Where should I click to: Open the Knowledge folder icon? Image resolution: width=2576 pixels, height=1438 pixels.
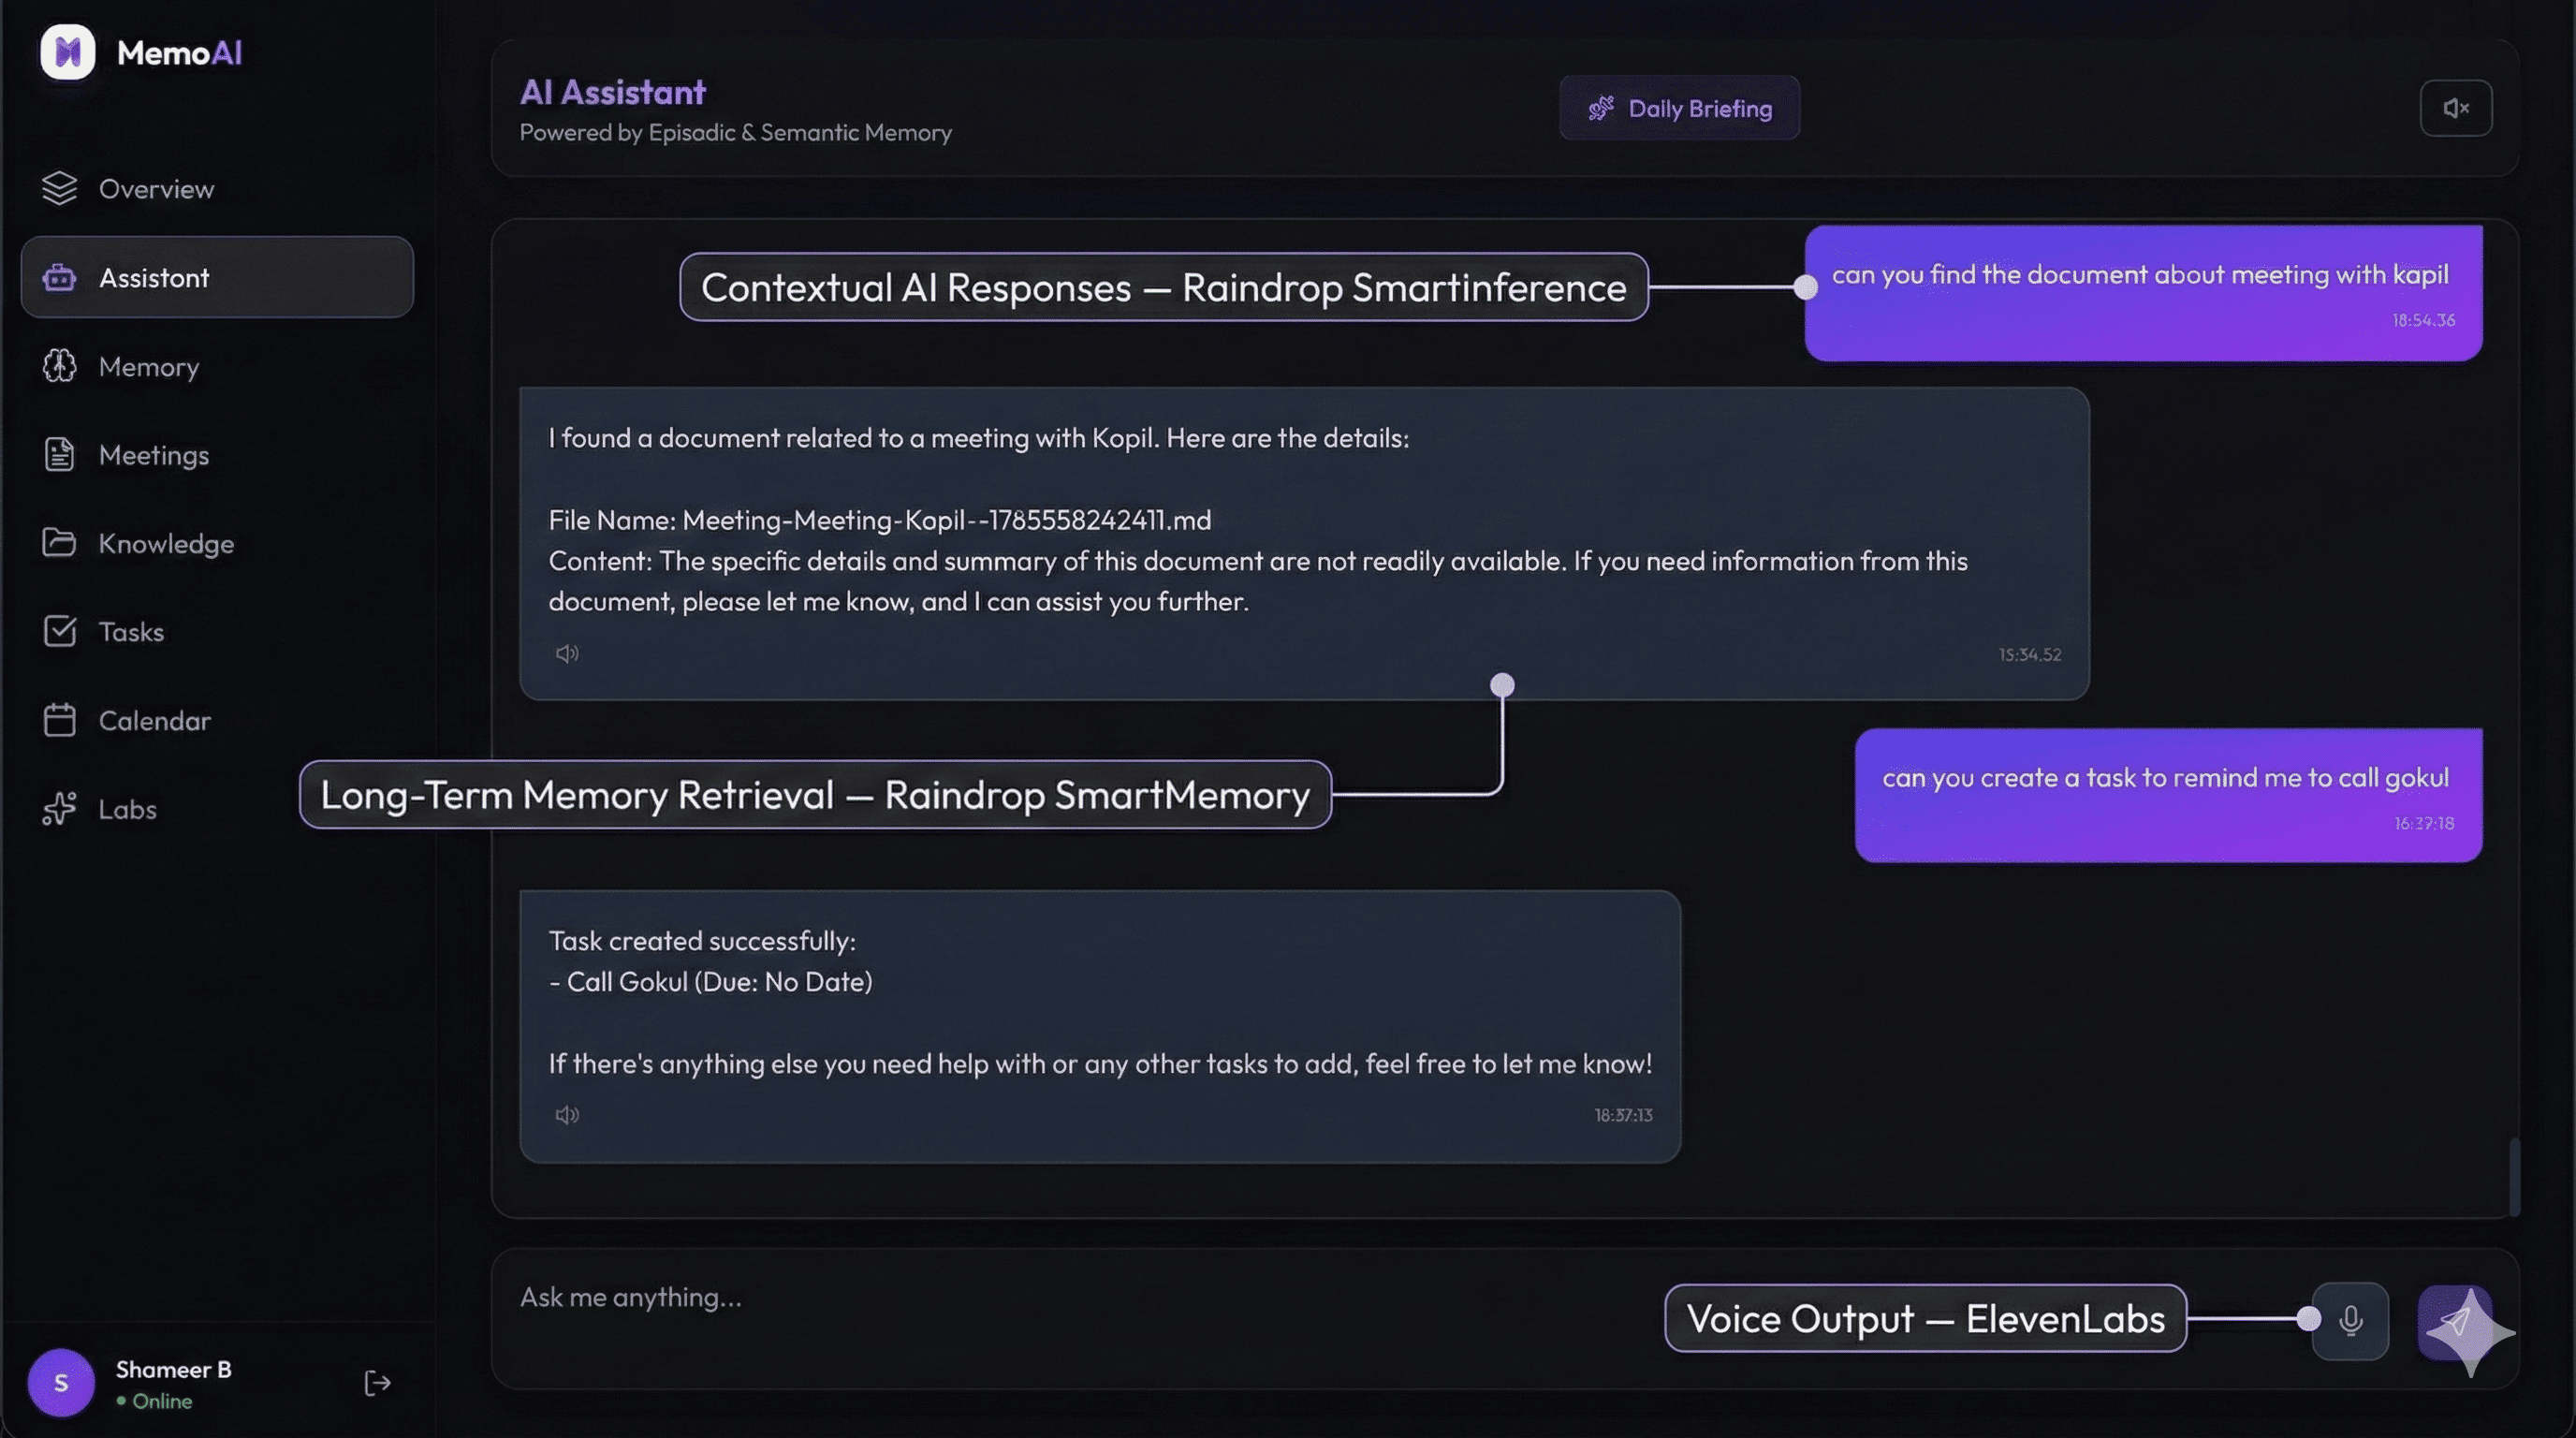click(x=59, y=543)
